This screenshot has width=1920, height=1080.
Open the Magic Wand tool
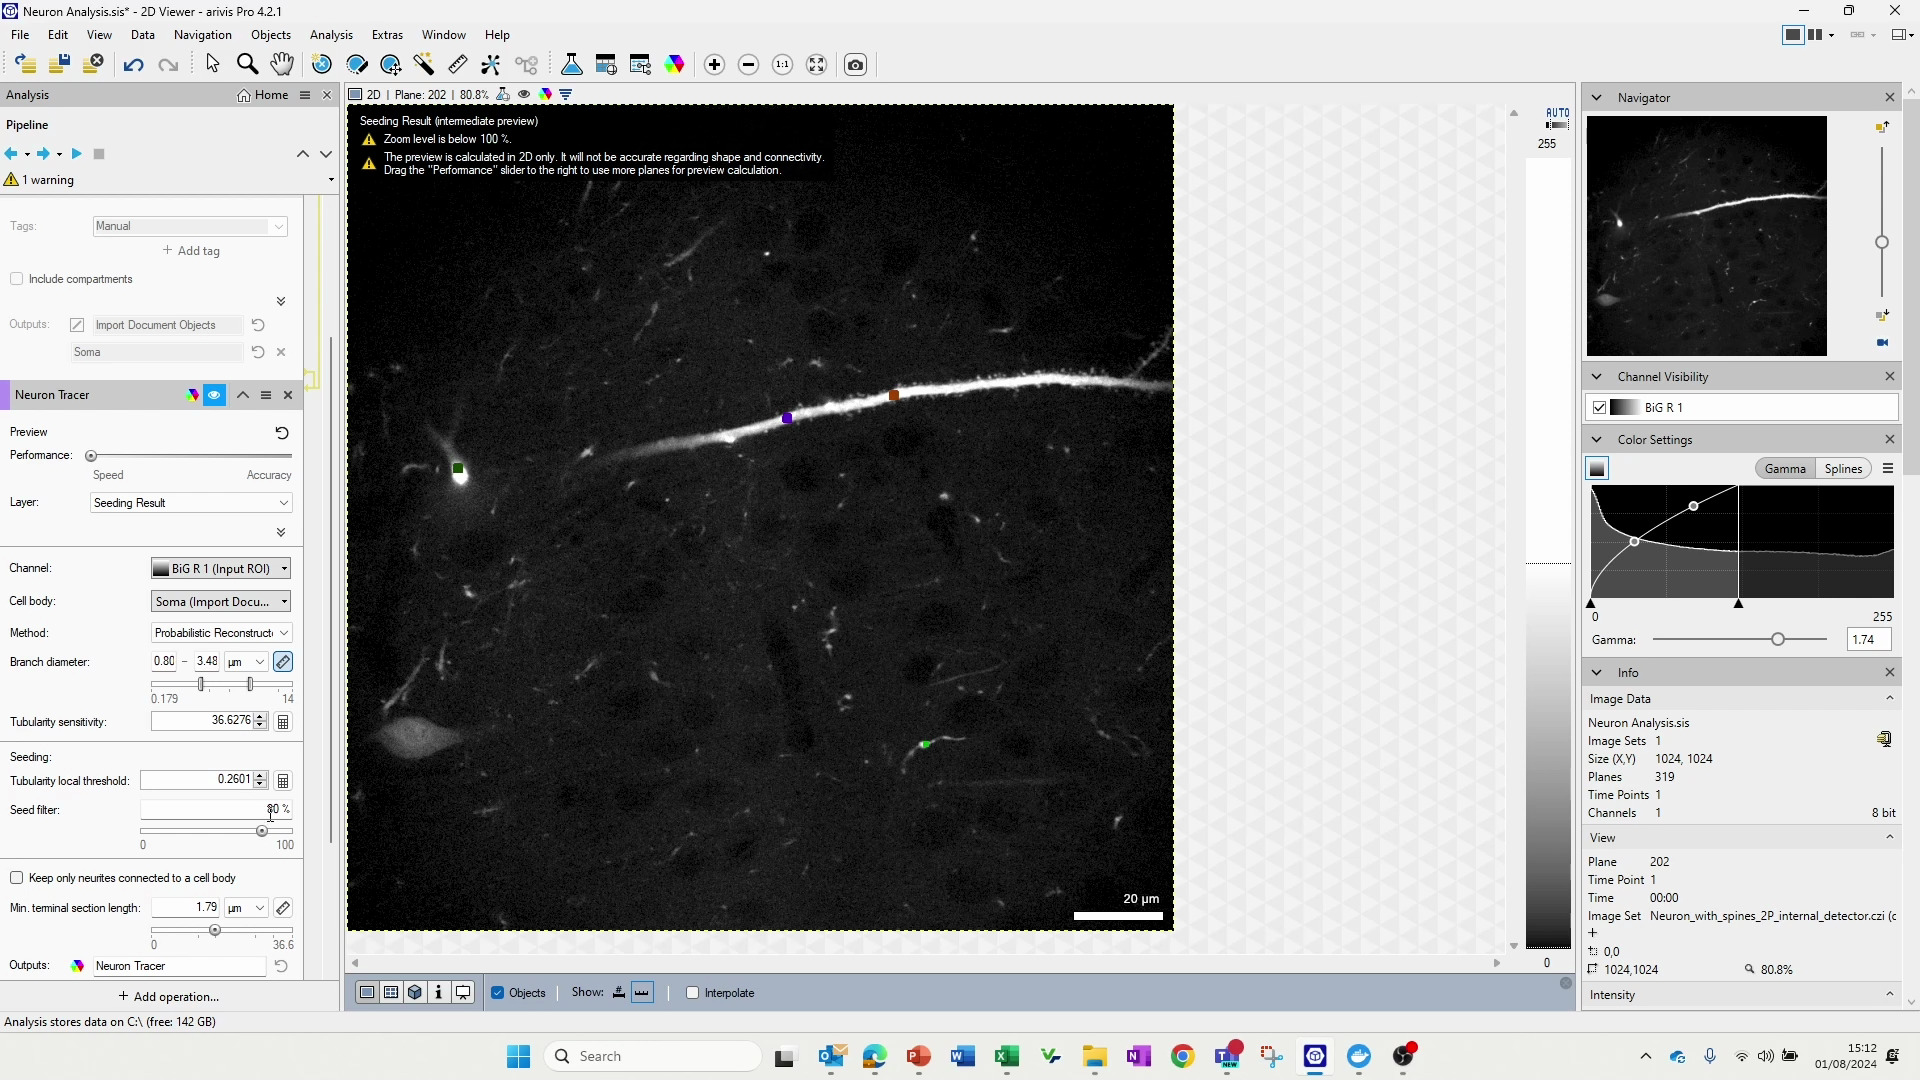424,63
